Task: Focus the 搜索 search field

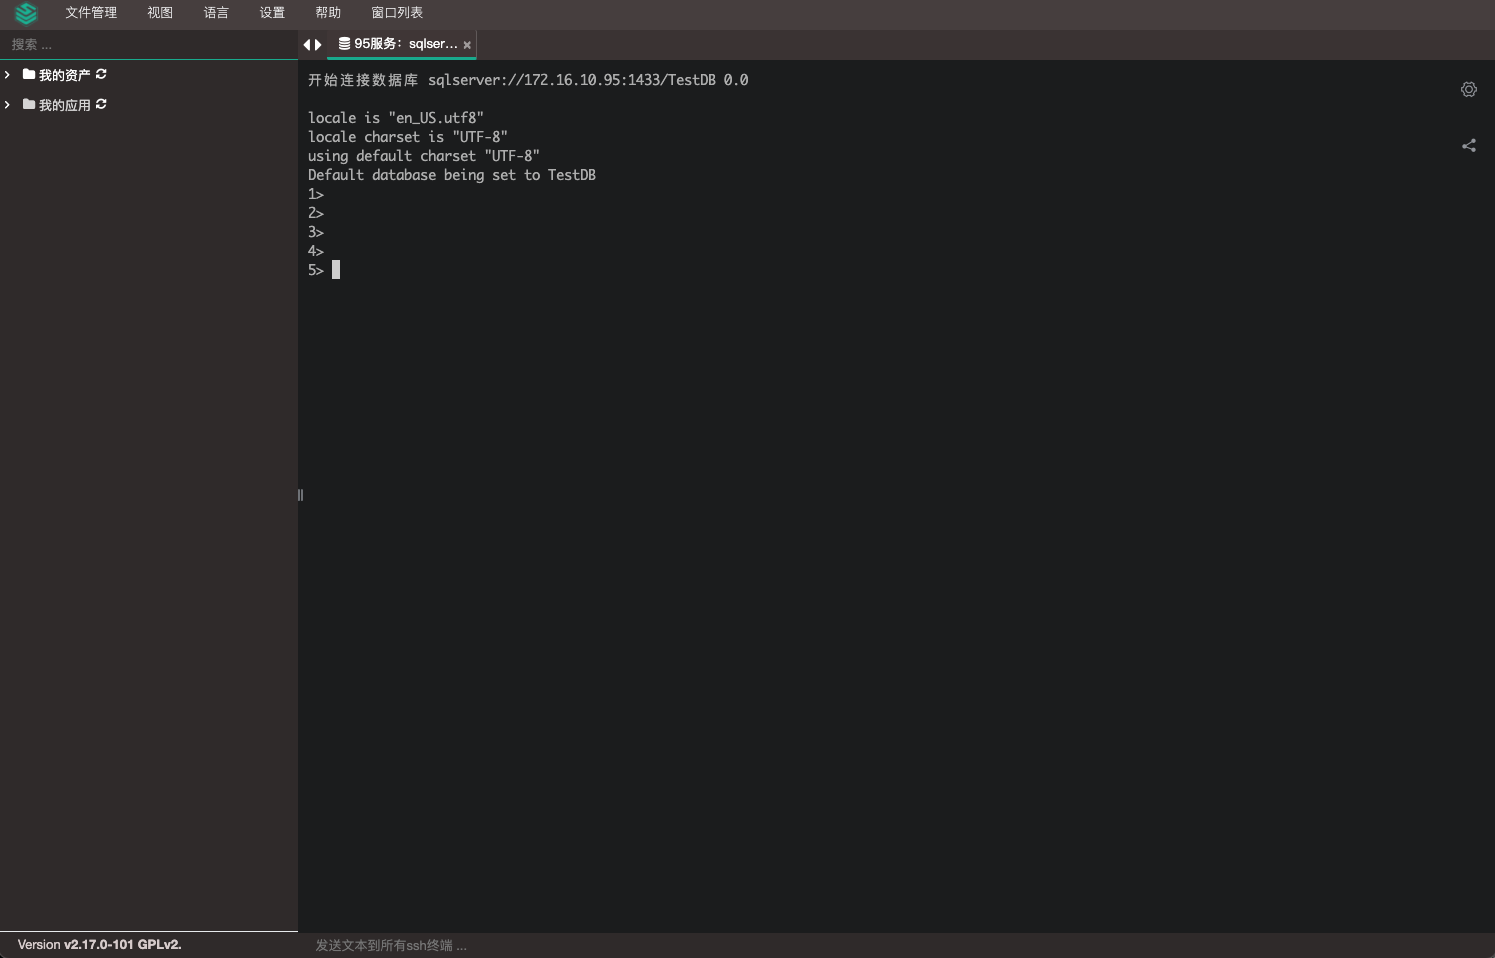Action: (149, 45)
